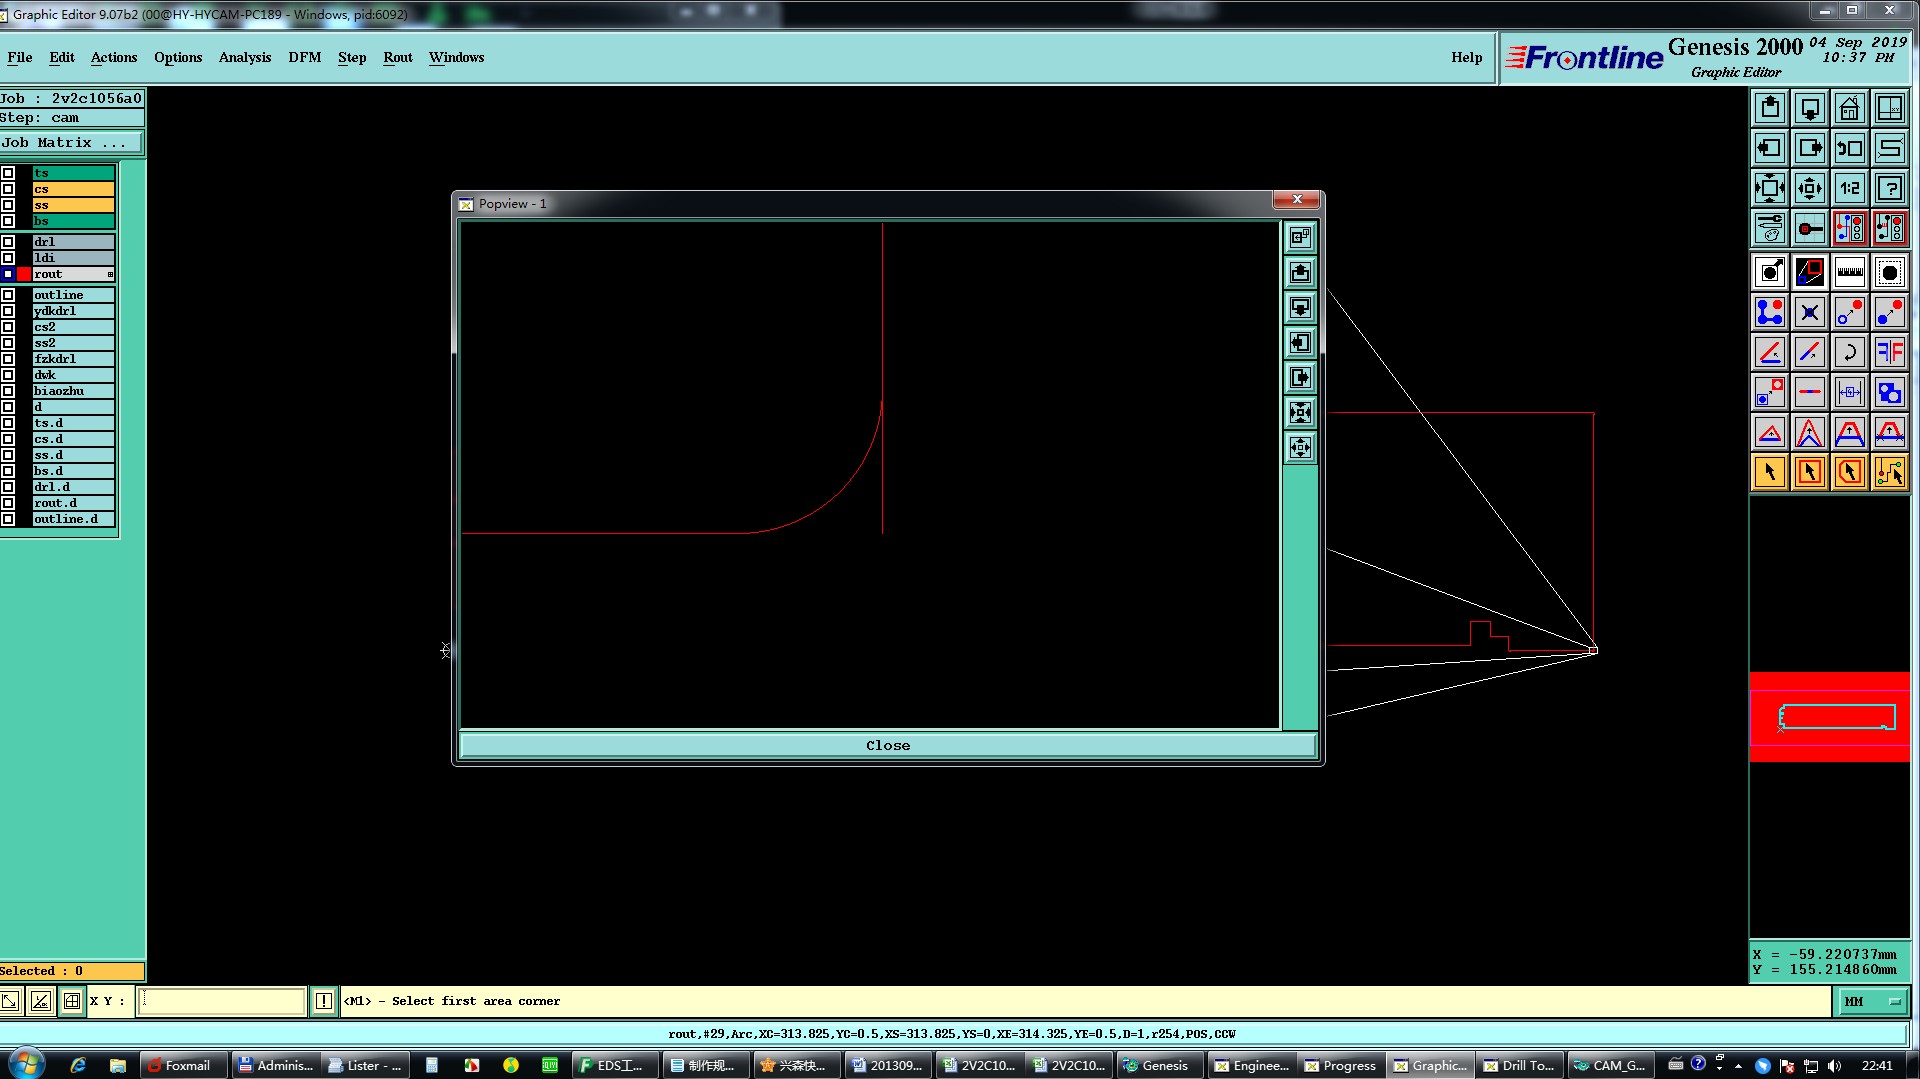
Task: Open the File menu
Action: [19, 57]
